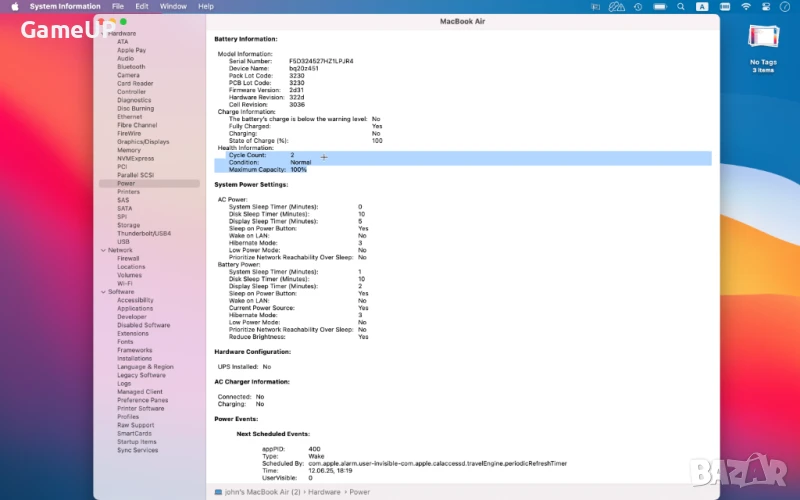Screen dimensions: 800x500
Task: Open the Apple menu
Action: pos(15,6)
